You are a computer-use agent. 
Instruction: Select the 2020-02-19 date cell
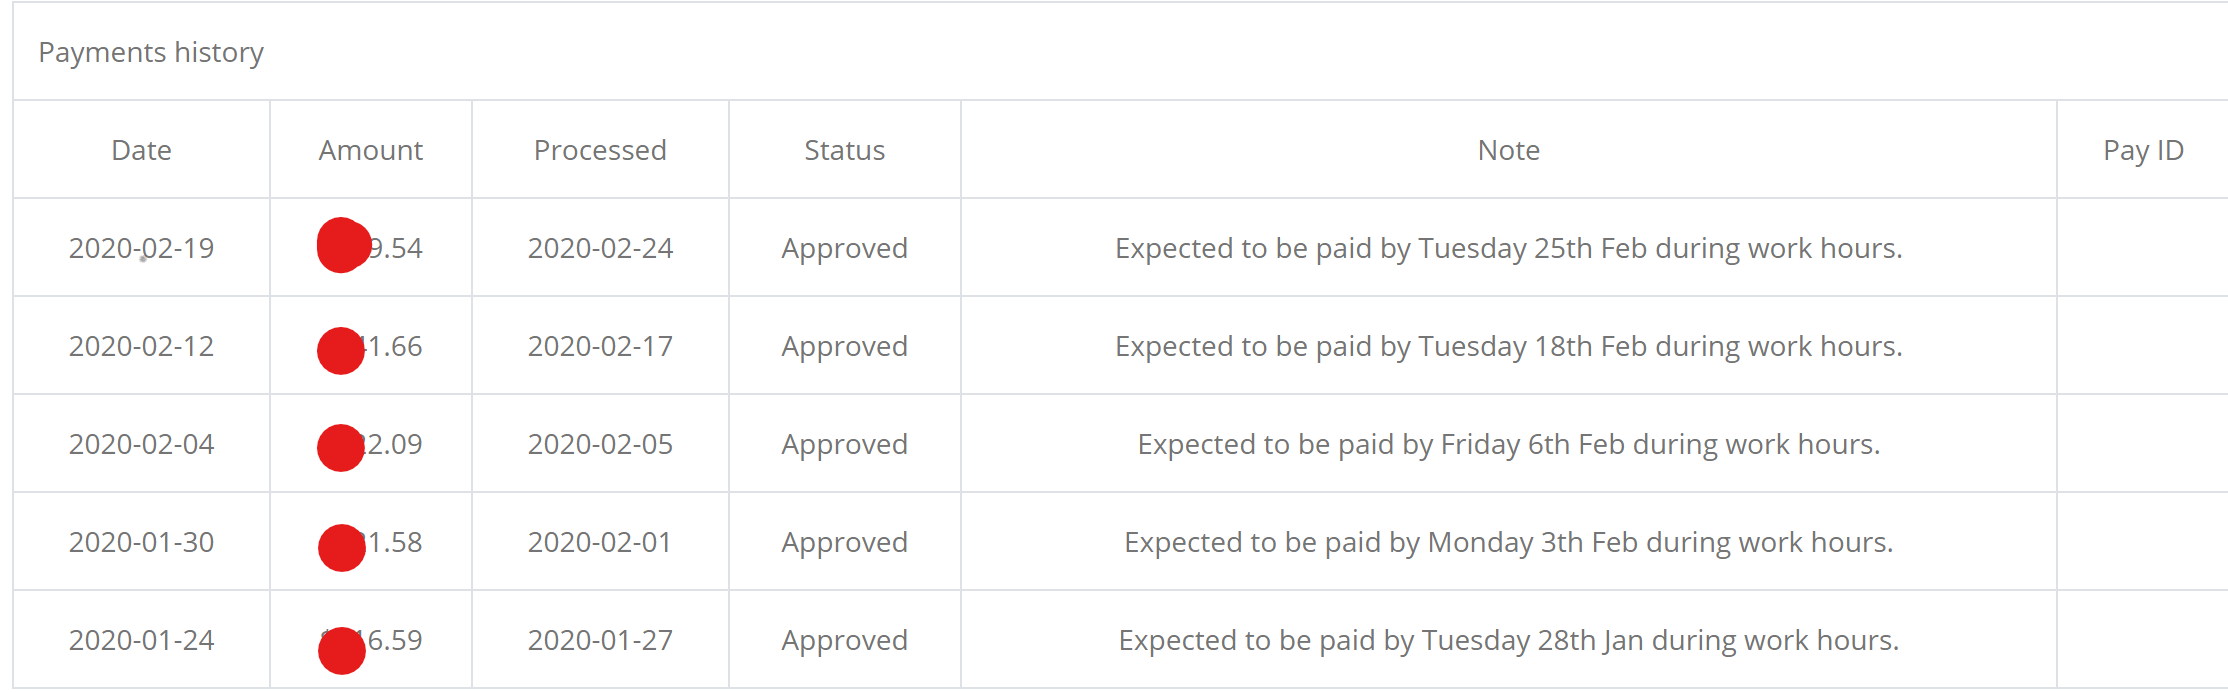coord(141,248)
